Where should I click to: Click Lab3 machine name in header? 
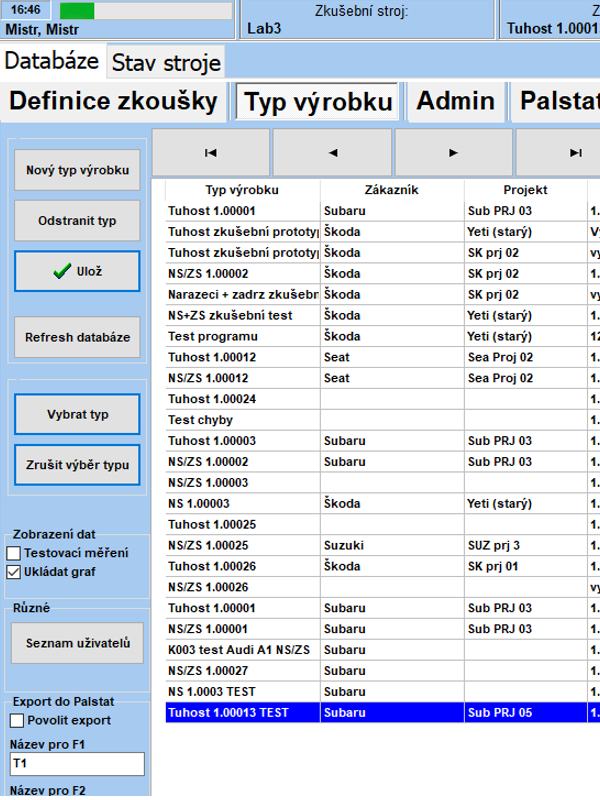tap(264, 28)
